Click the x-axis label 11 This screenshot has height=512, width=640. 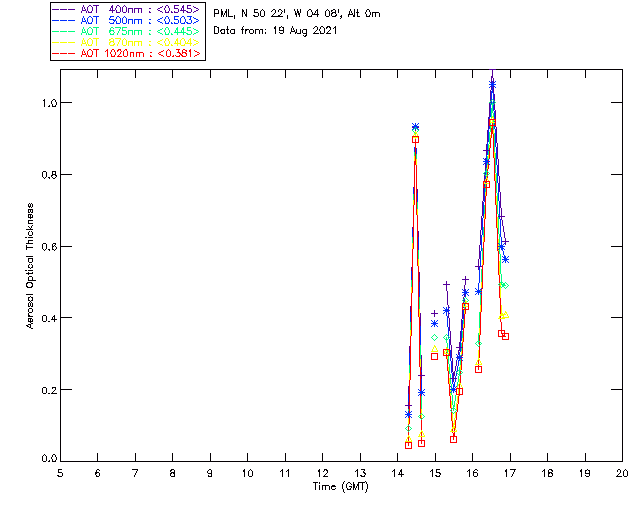coord(285,473)
